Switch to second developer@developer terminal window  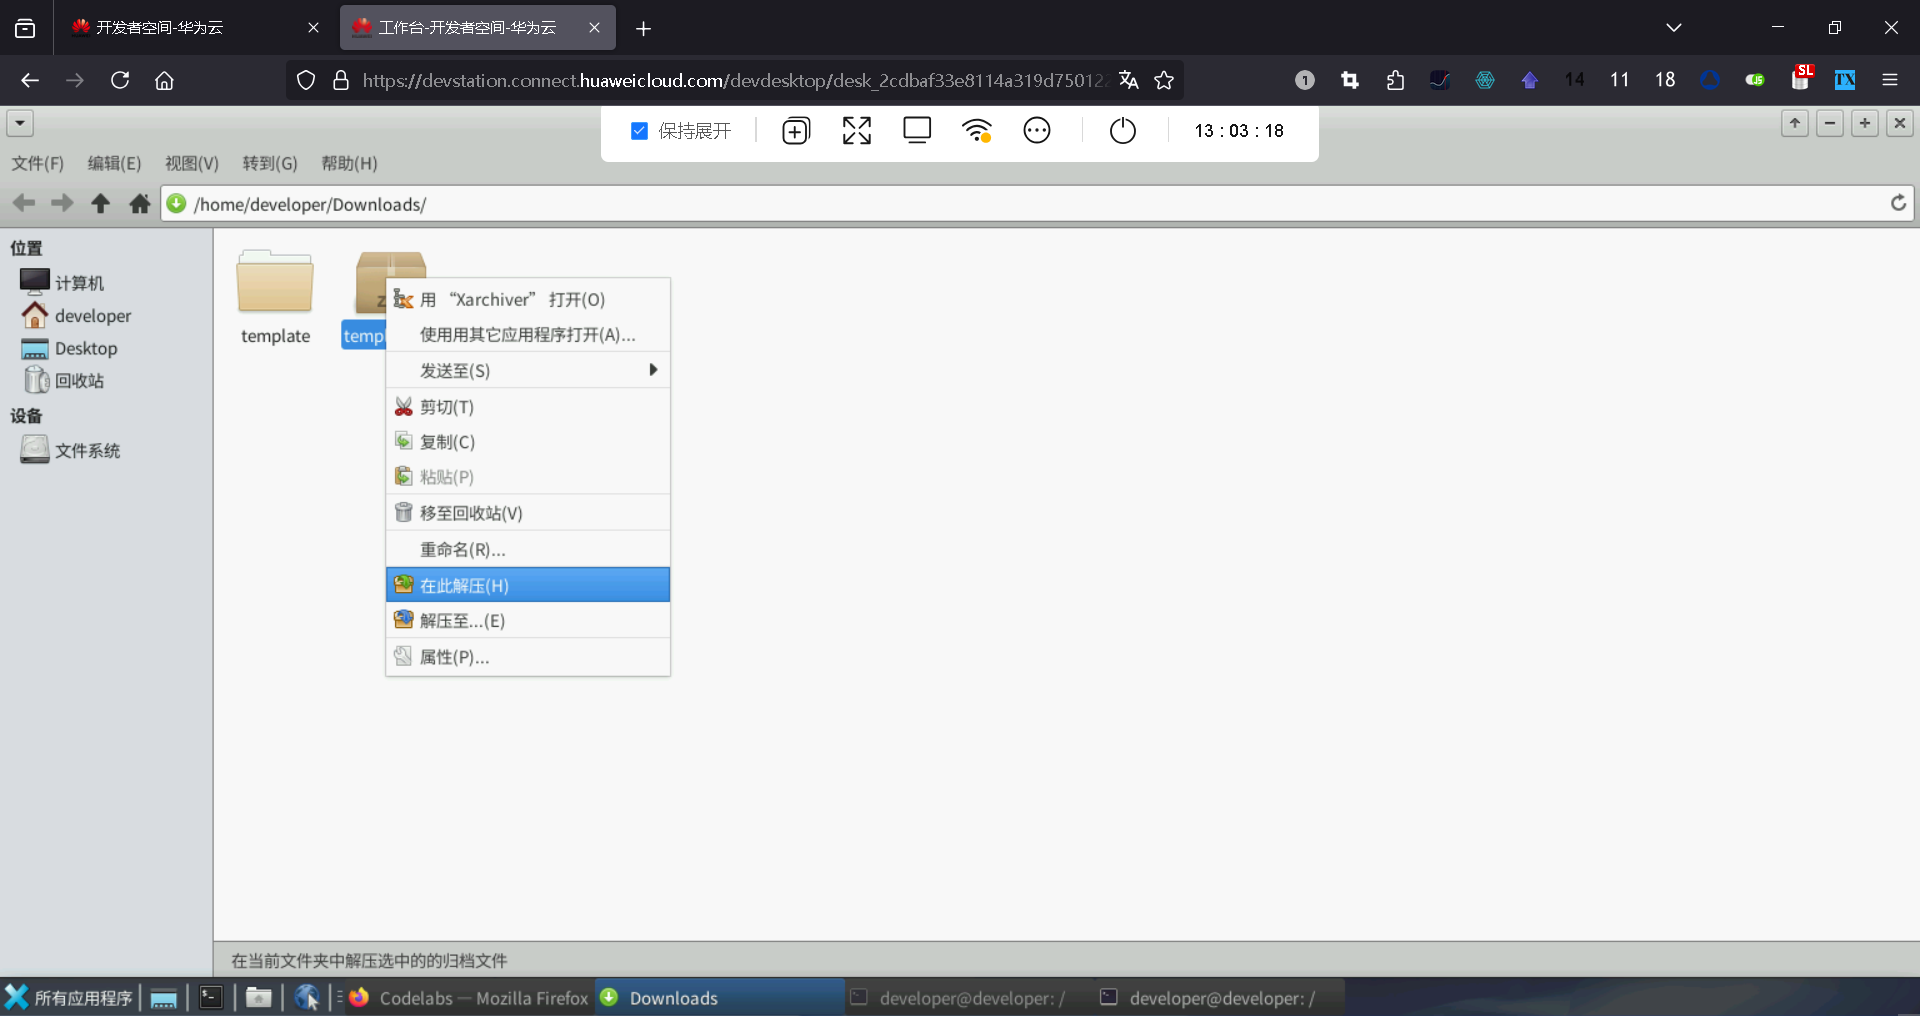click(x=1220, y=998)
